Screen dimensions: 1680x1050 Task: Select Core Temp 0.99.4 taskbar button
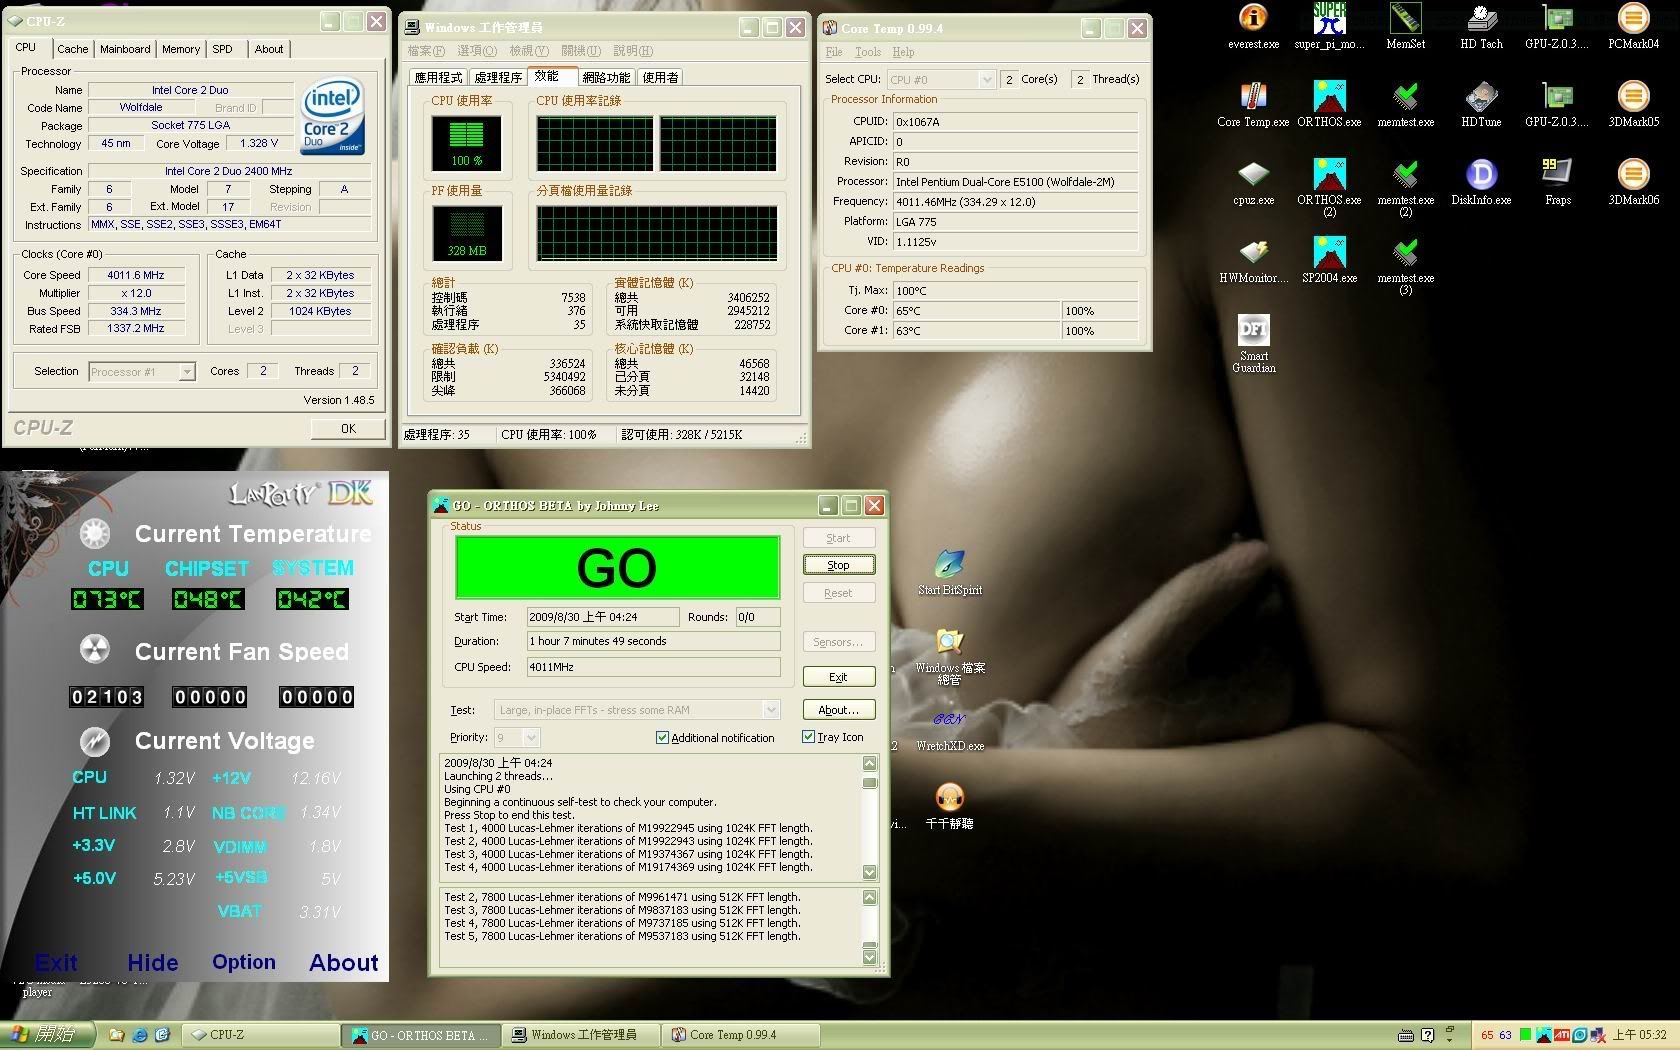click(742, 1035)
